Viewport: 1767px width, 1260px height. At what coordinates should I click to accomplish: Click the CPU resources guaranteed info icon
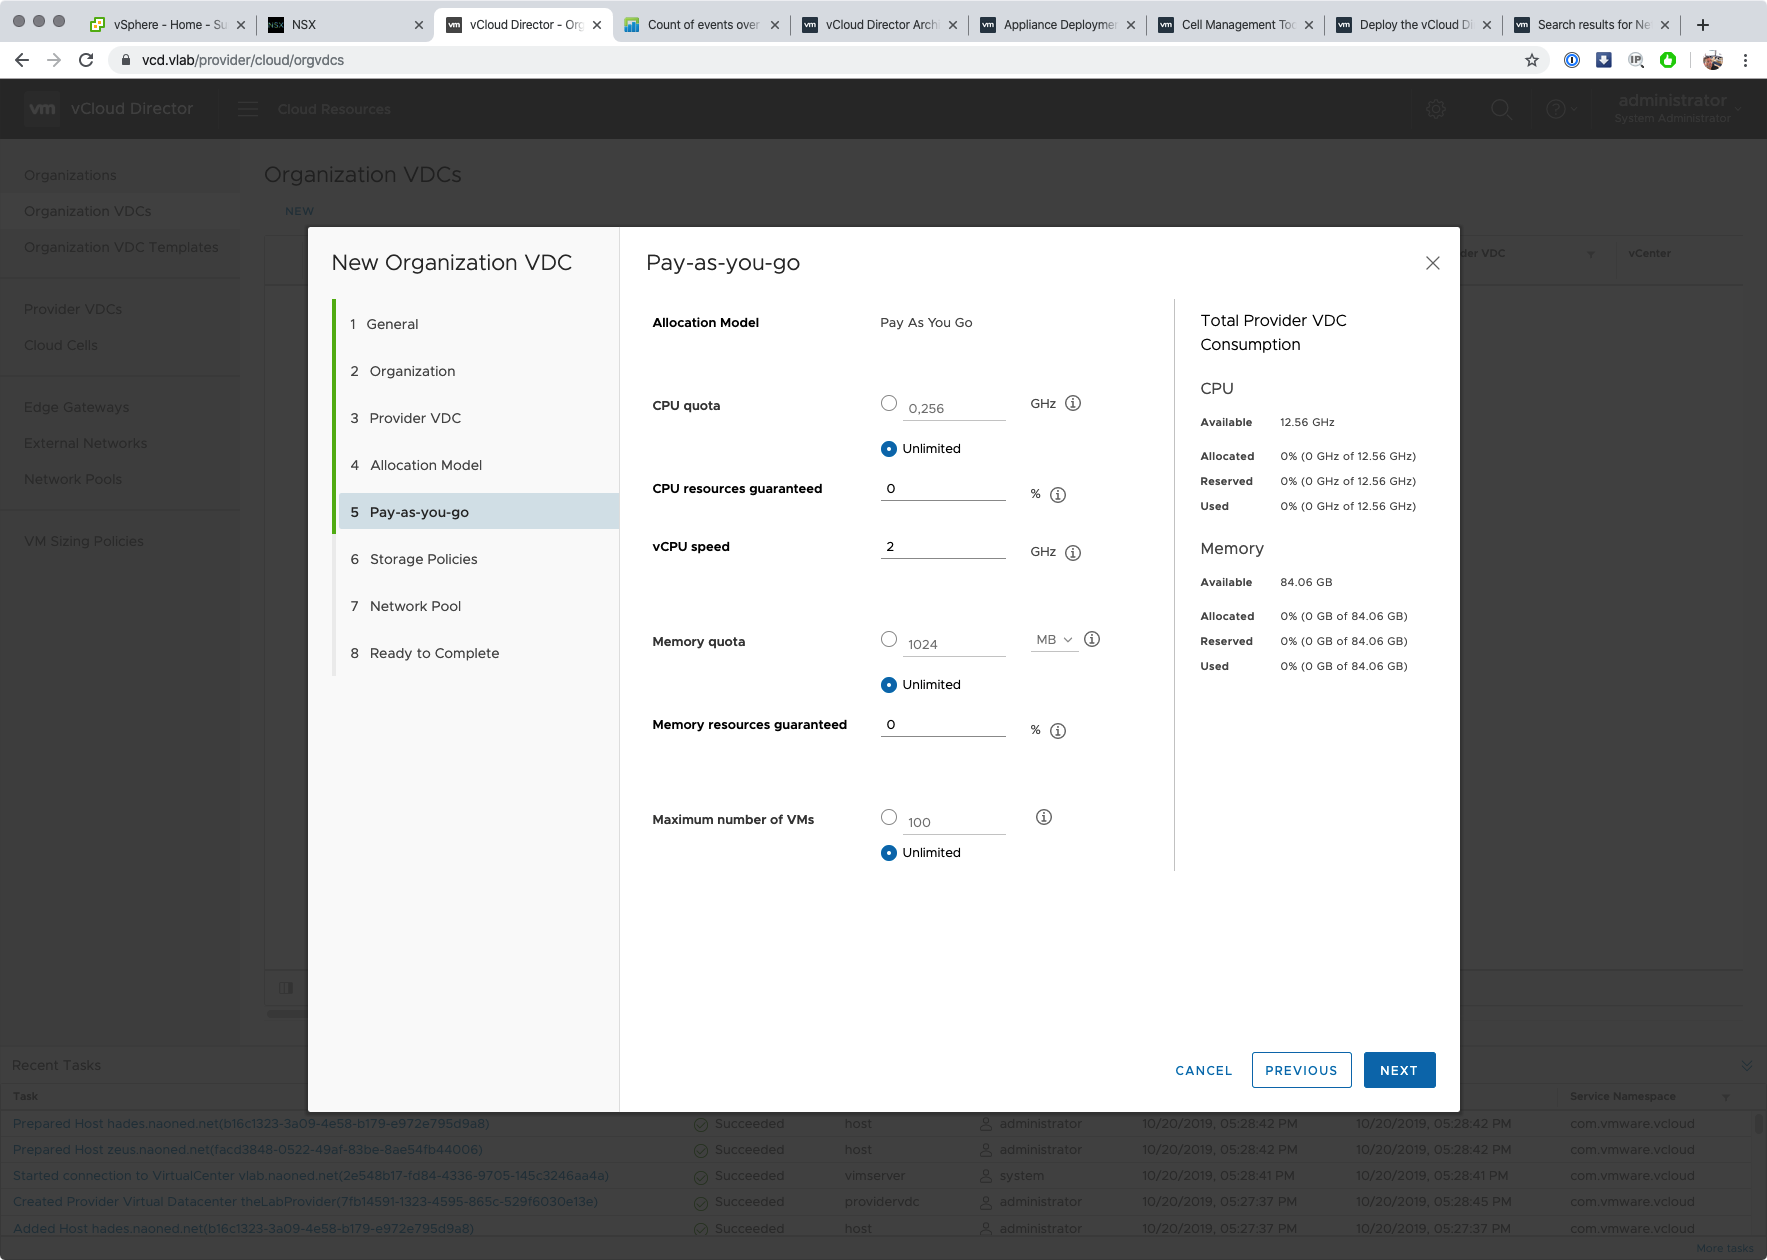coord(1057,495)
